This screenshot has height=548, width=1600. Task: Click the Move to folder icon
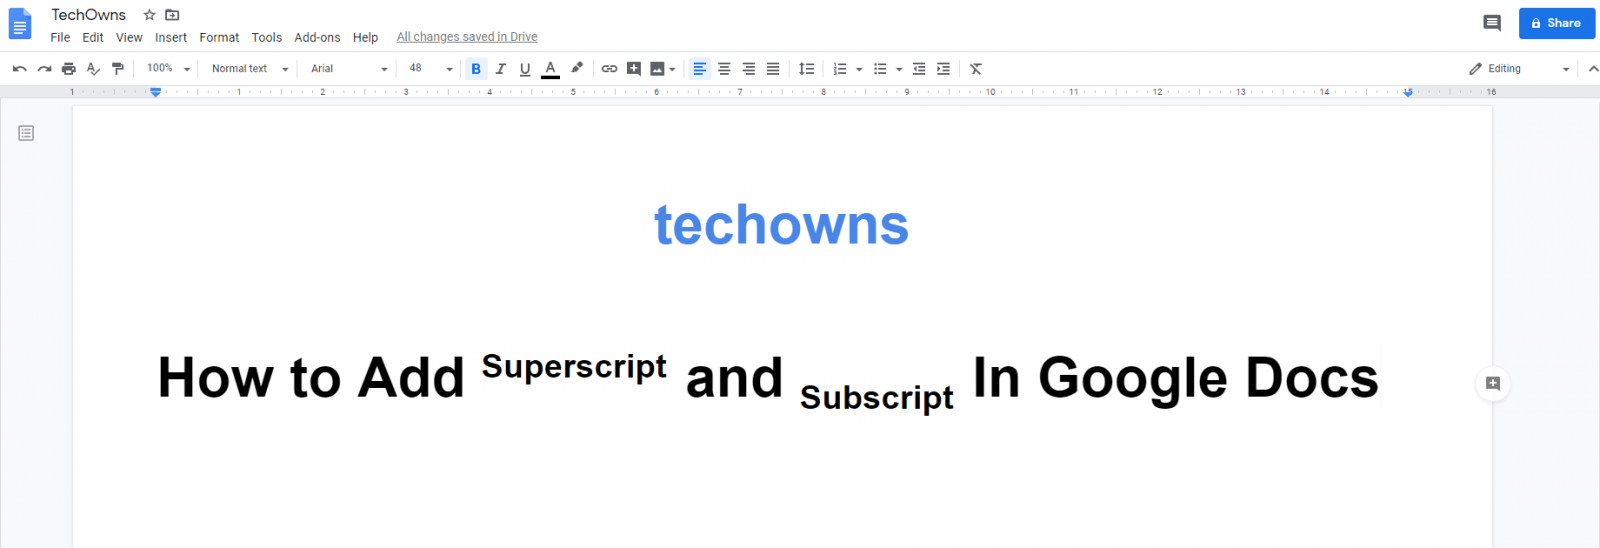172,15
